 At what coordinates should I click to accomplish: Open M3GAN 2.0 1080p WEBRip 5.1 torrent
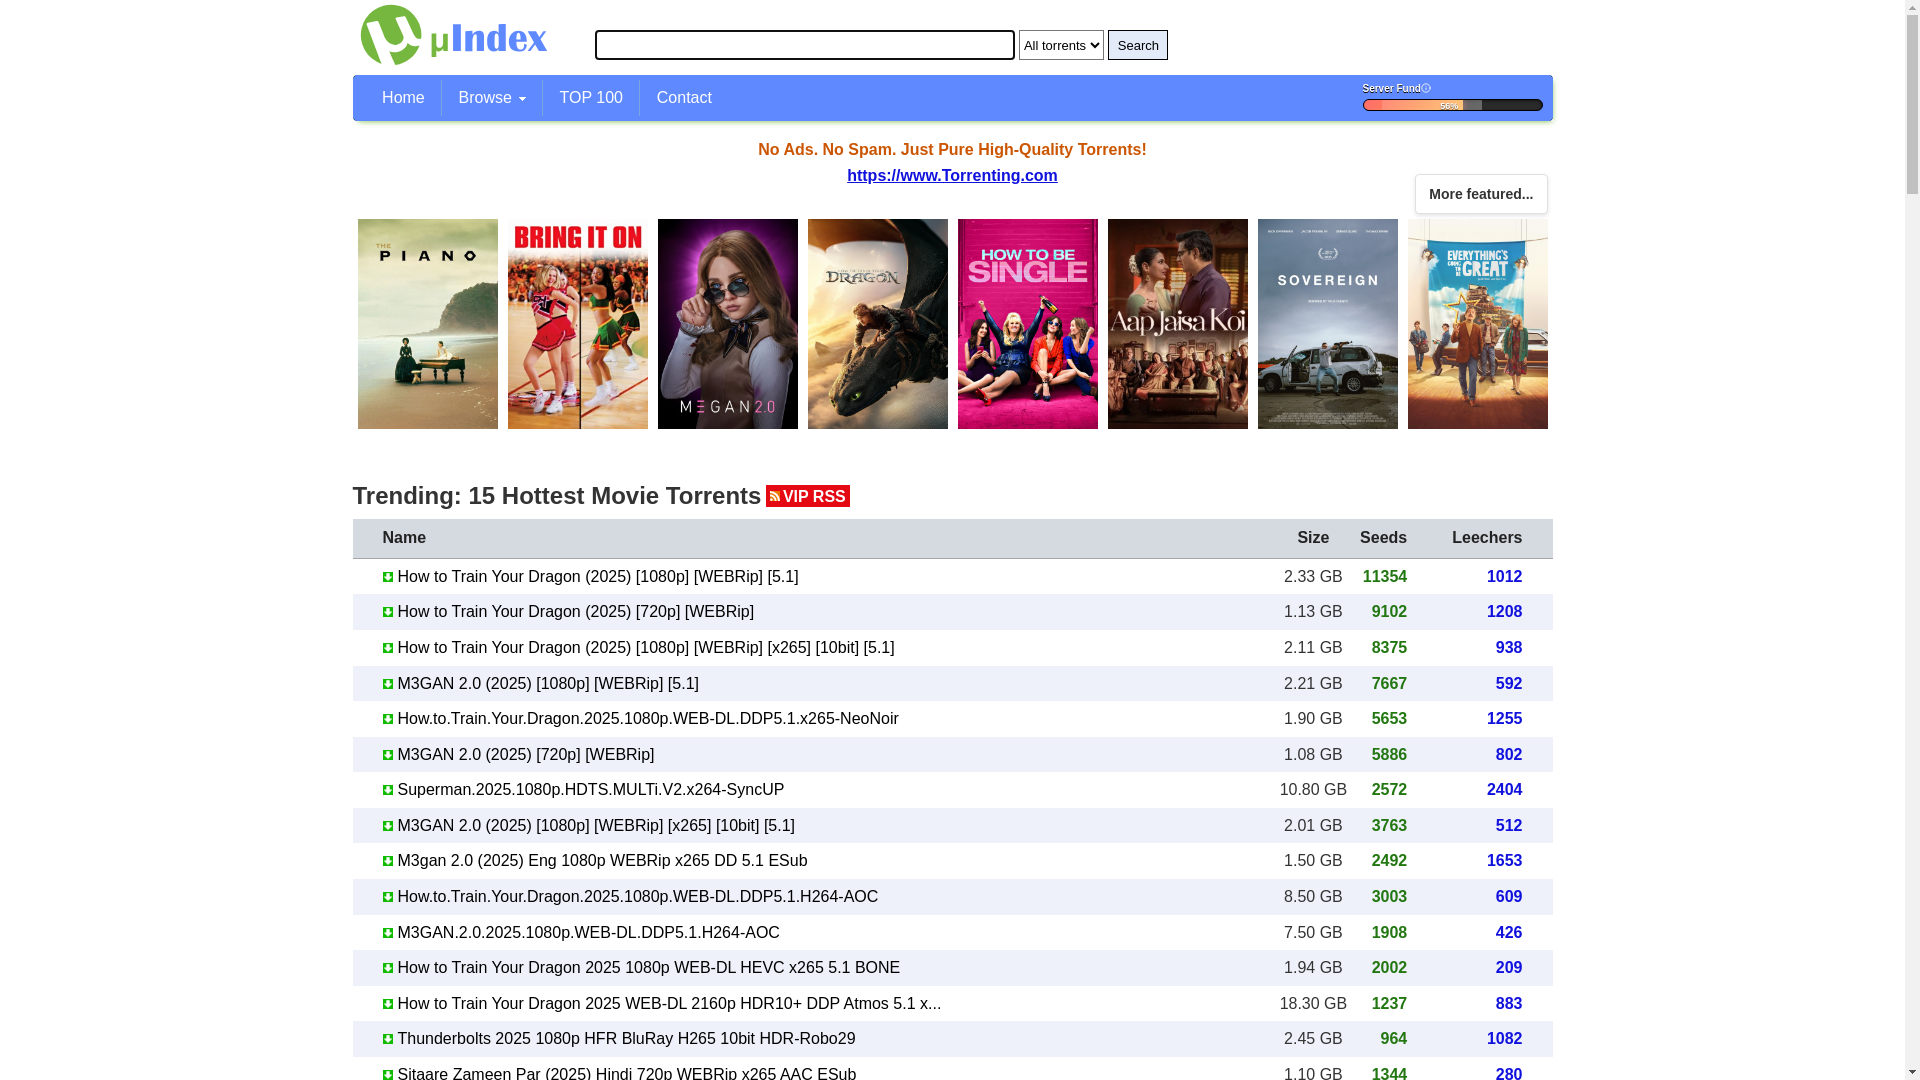pyautogui.click(x=548, y=684)
